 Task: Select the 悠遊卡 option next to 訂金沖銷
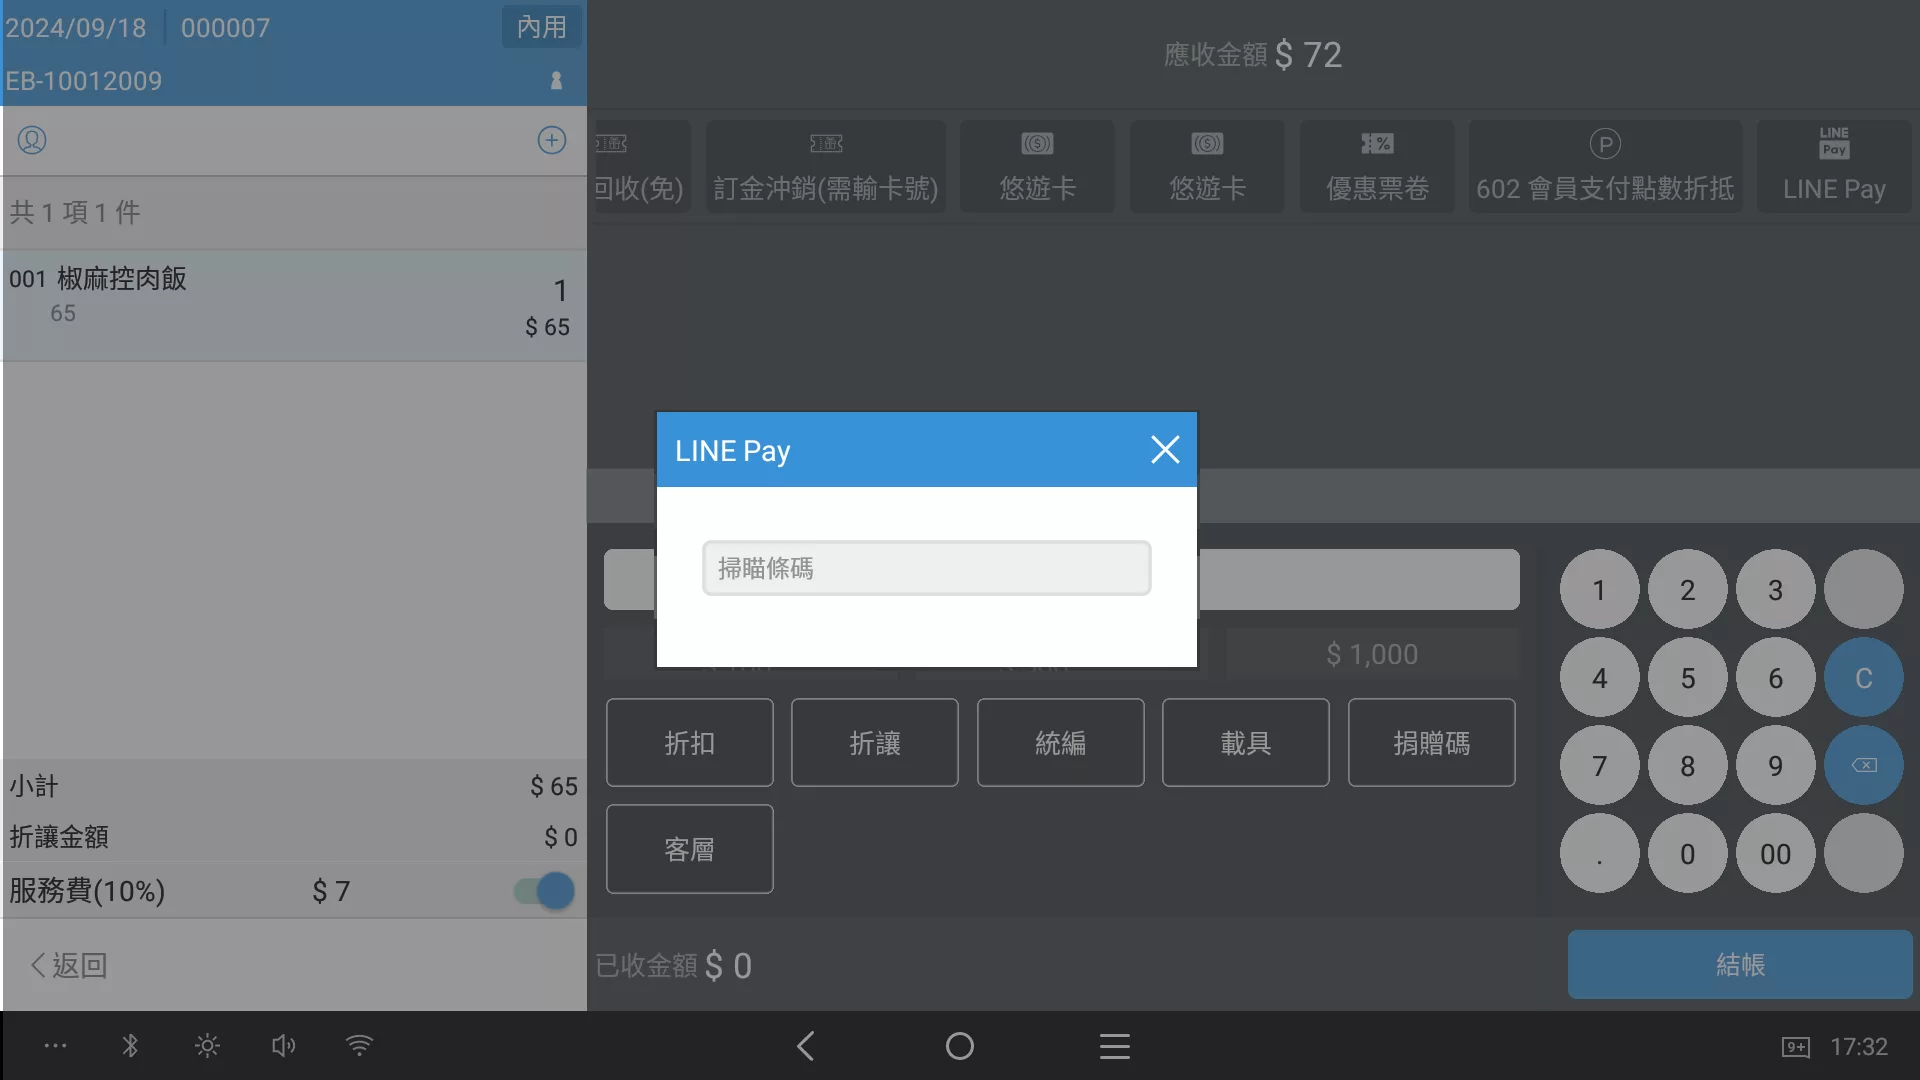pos(1037,166)
